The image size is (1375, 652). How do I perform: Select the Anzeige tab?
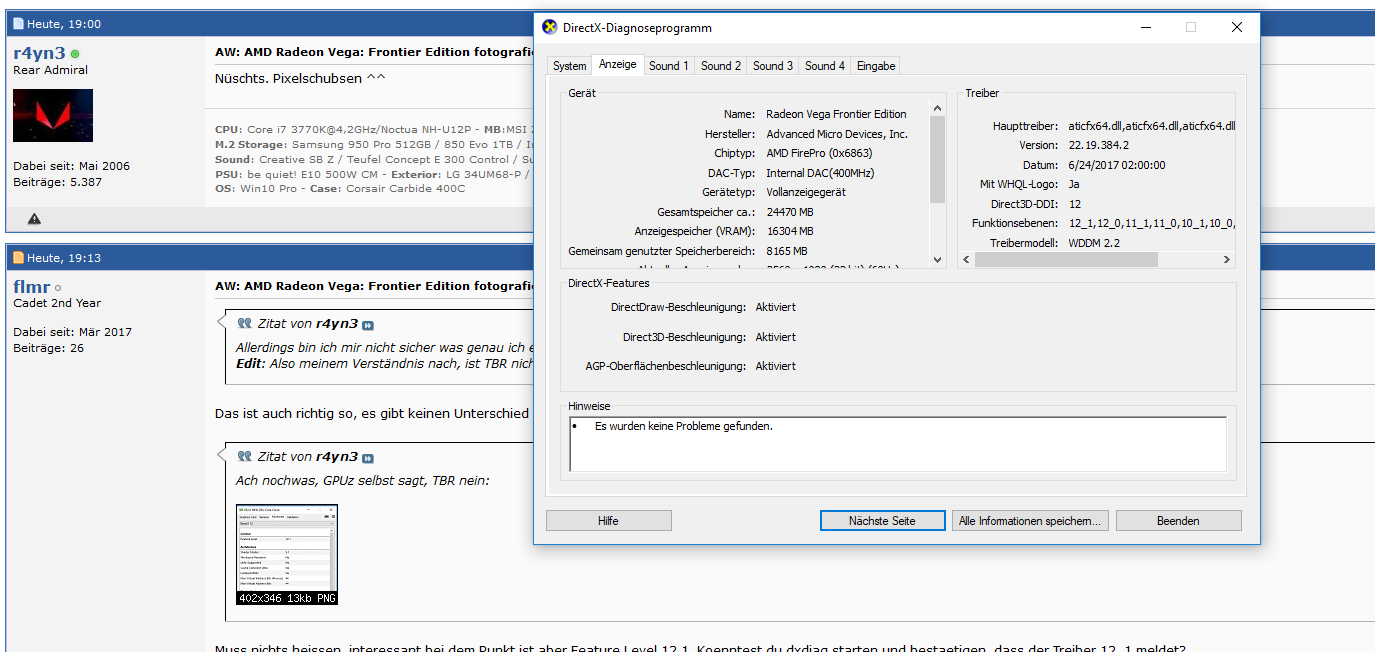point(617,64)
